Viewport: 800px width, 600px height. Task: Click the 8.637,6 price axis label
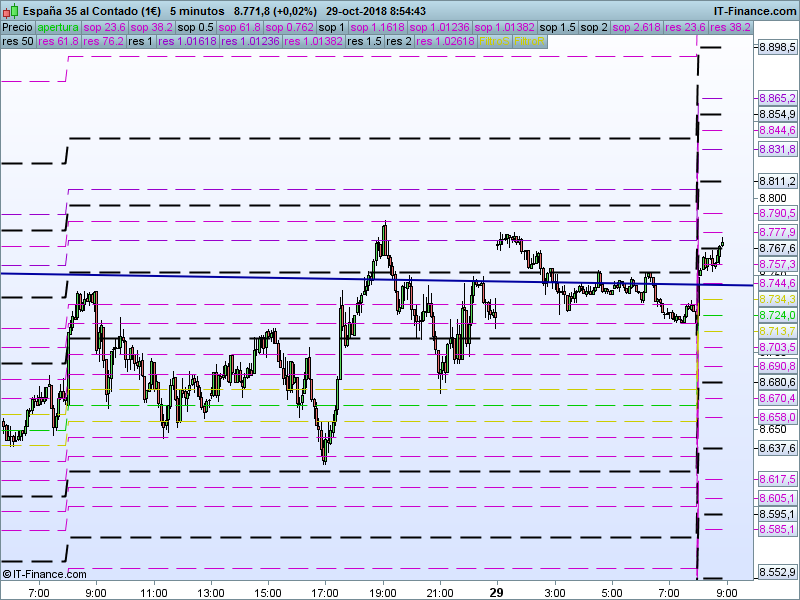(x=777, y=448)
